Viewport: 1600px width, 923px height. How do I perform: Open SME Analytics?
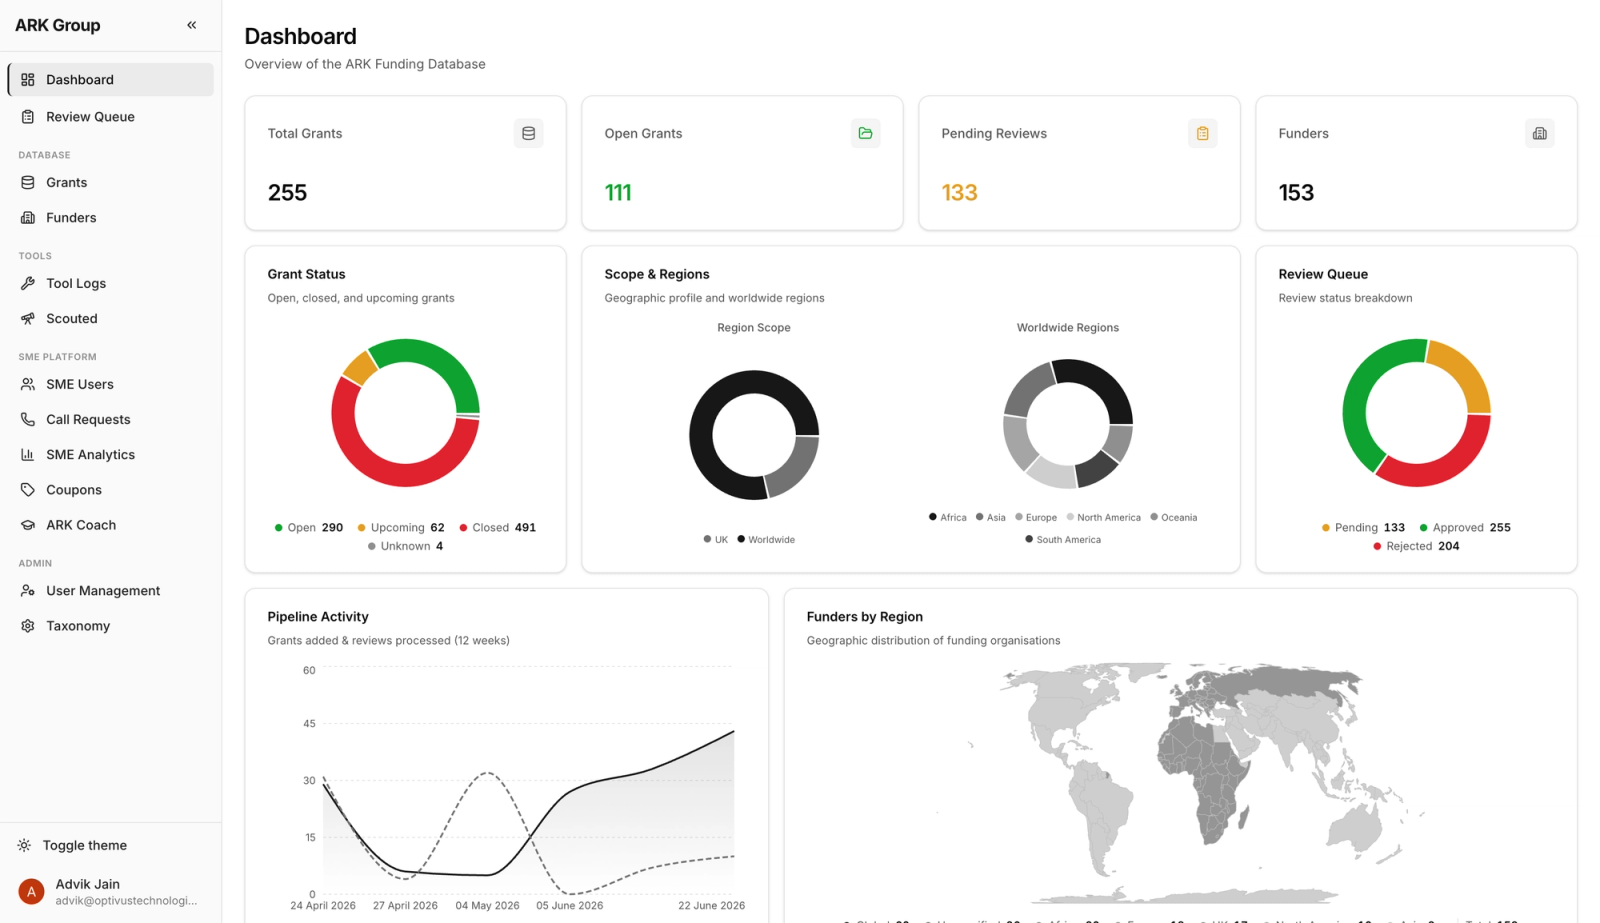coord(110,455)
